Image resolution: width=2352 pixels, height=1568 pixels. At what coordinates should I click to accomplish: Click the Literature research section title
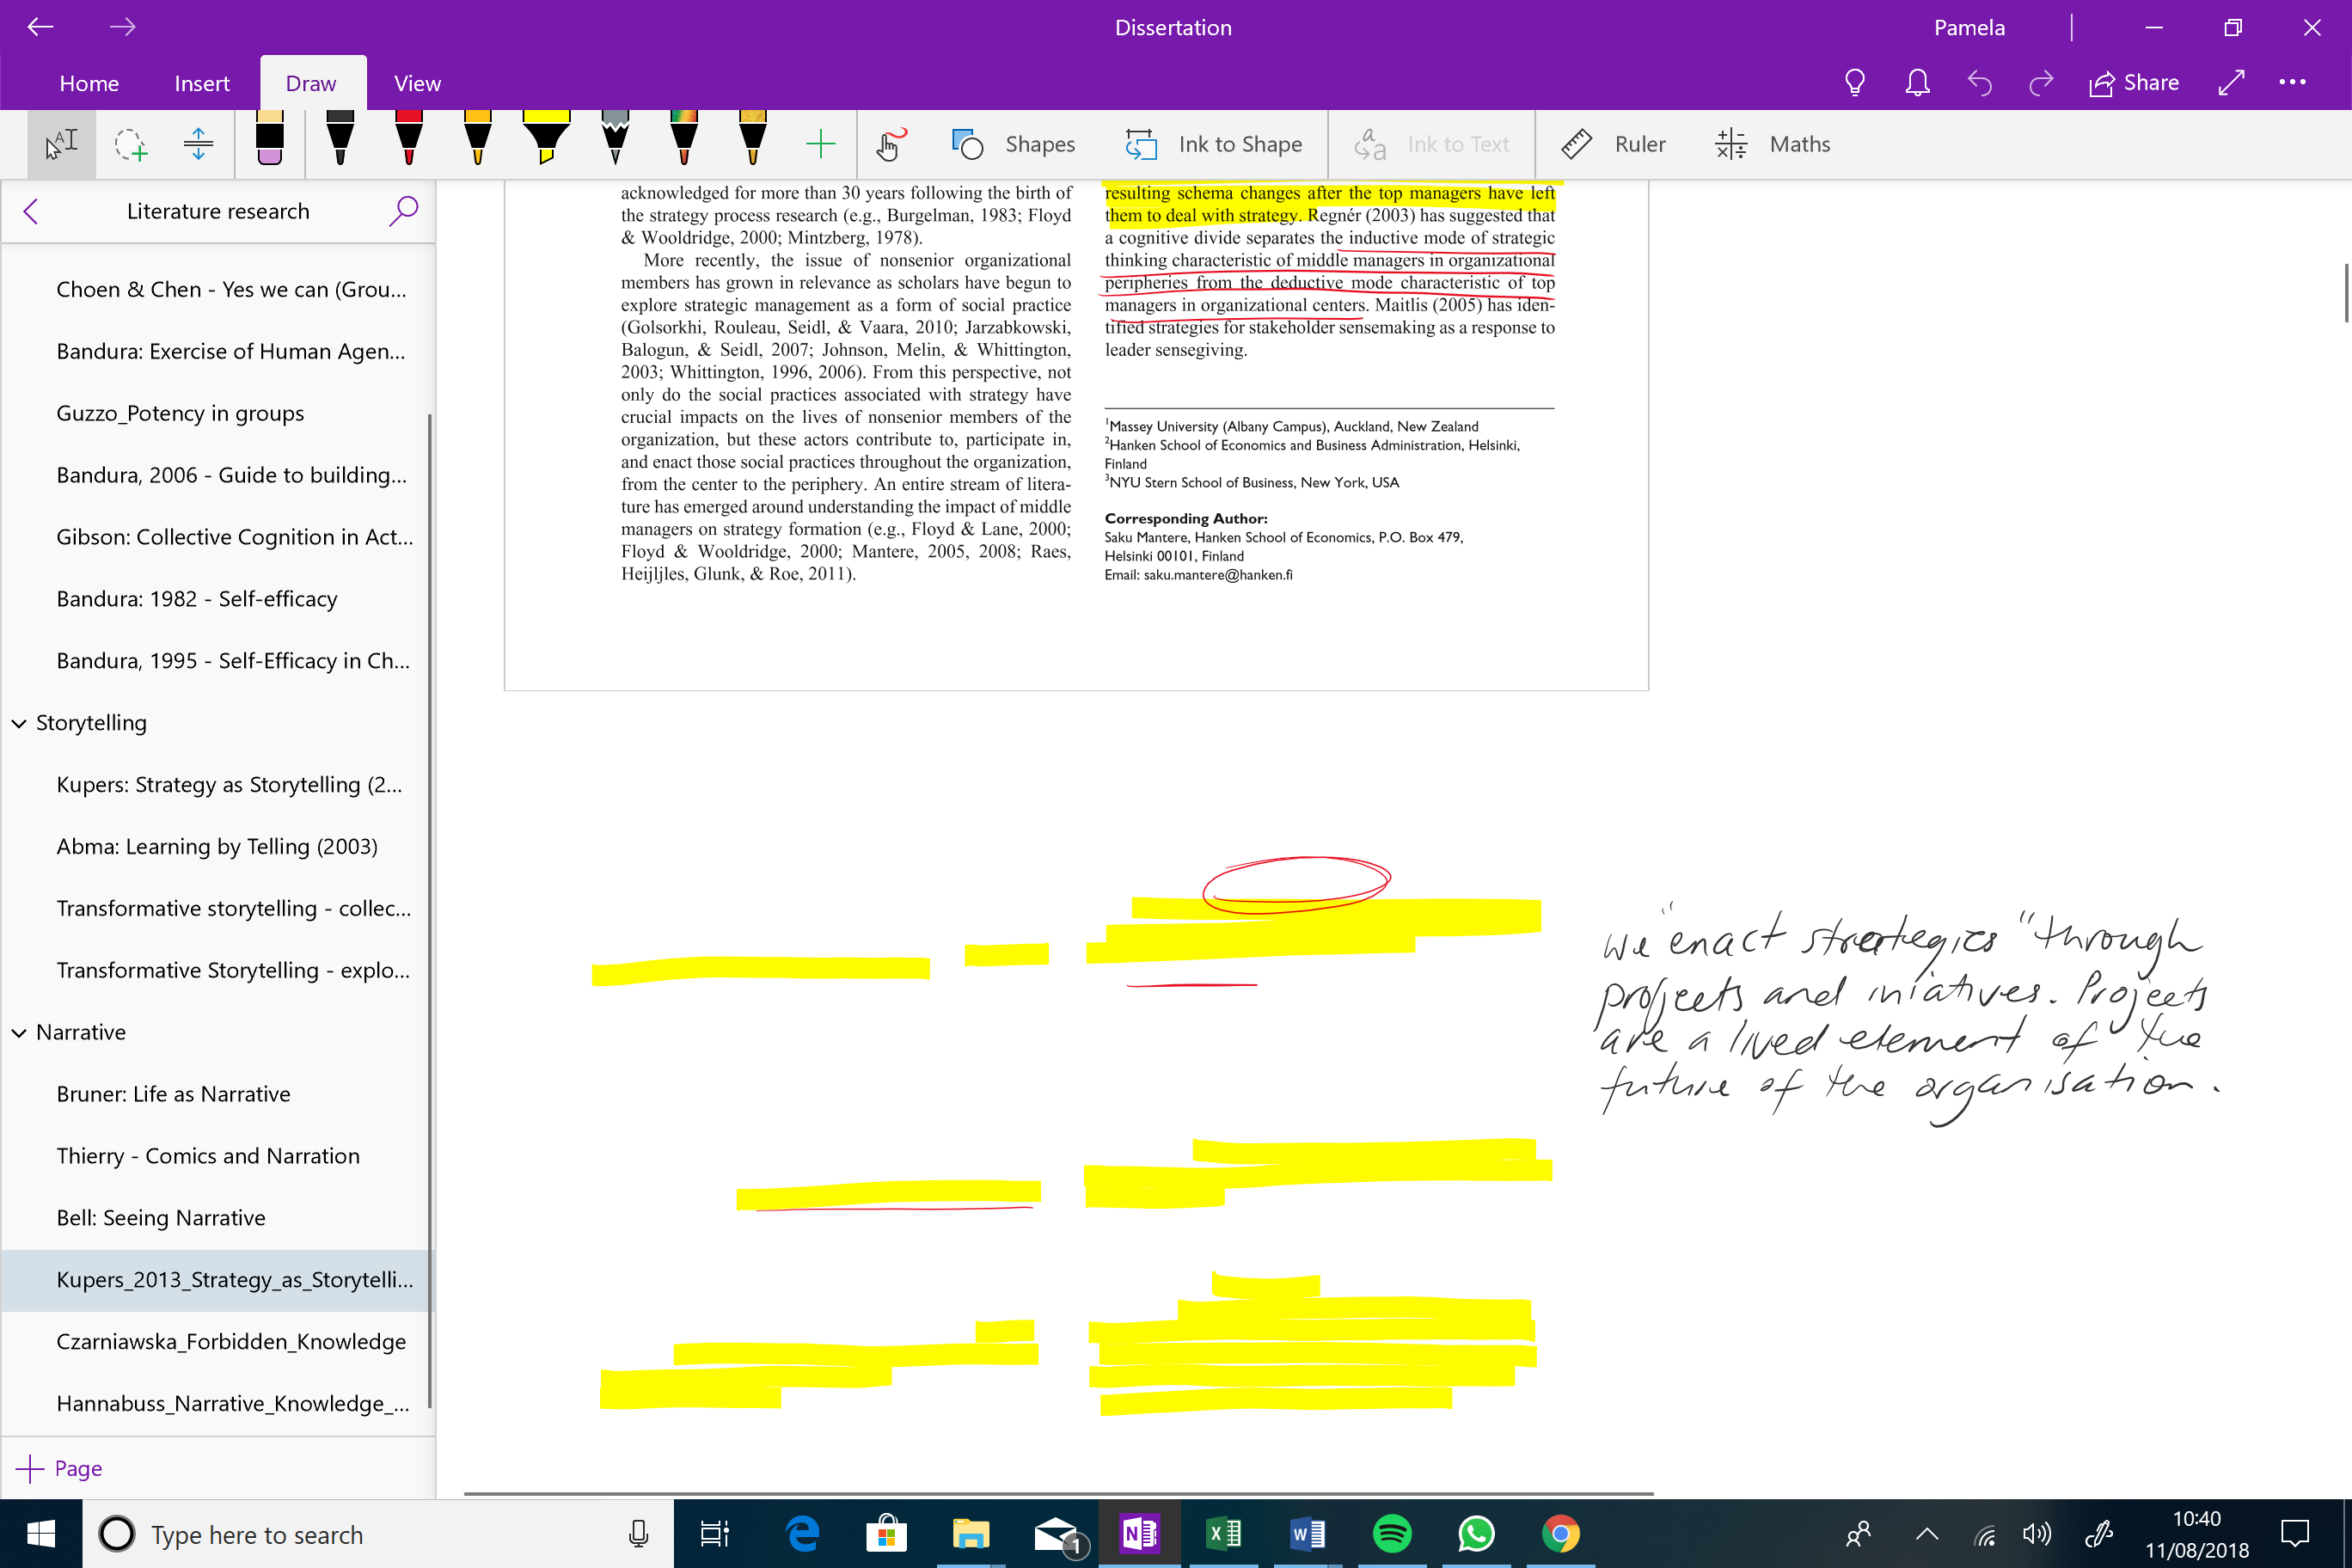tap(218, 211)
